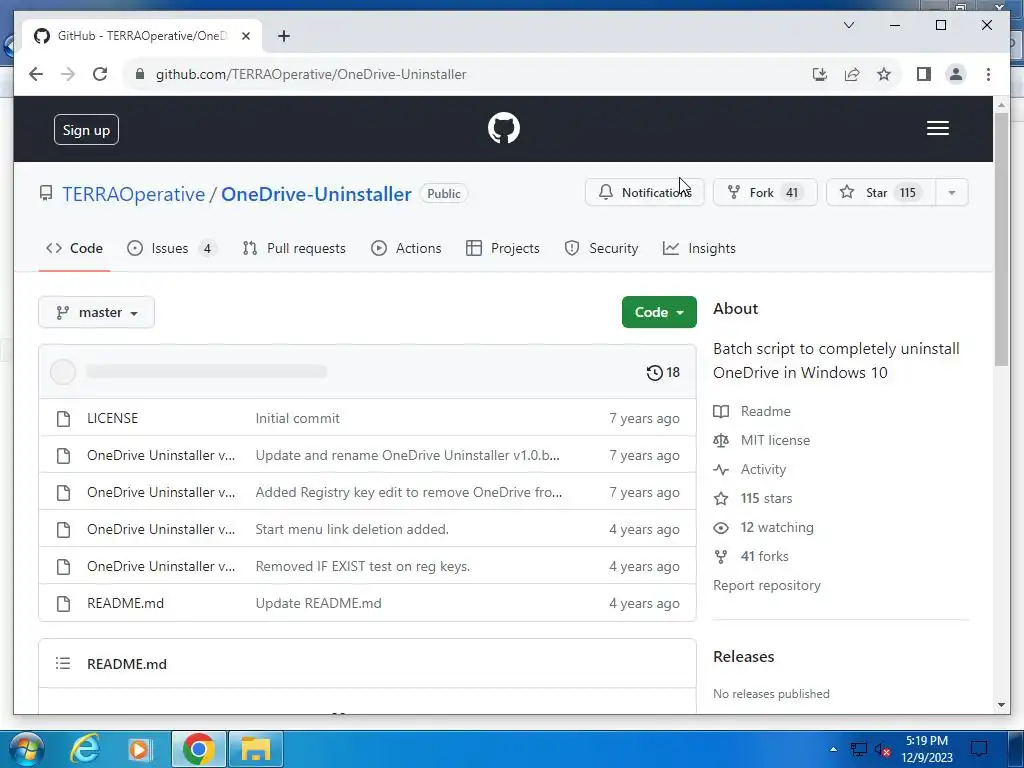Reload the page with refresh icon

tap(99, 74)
